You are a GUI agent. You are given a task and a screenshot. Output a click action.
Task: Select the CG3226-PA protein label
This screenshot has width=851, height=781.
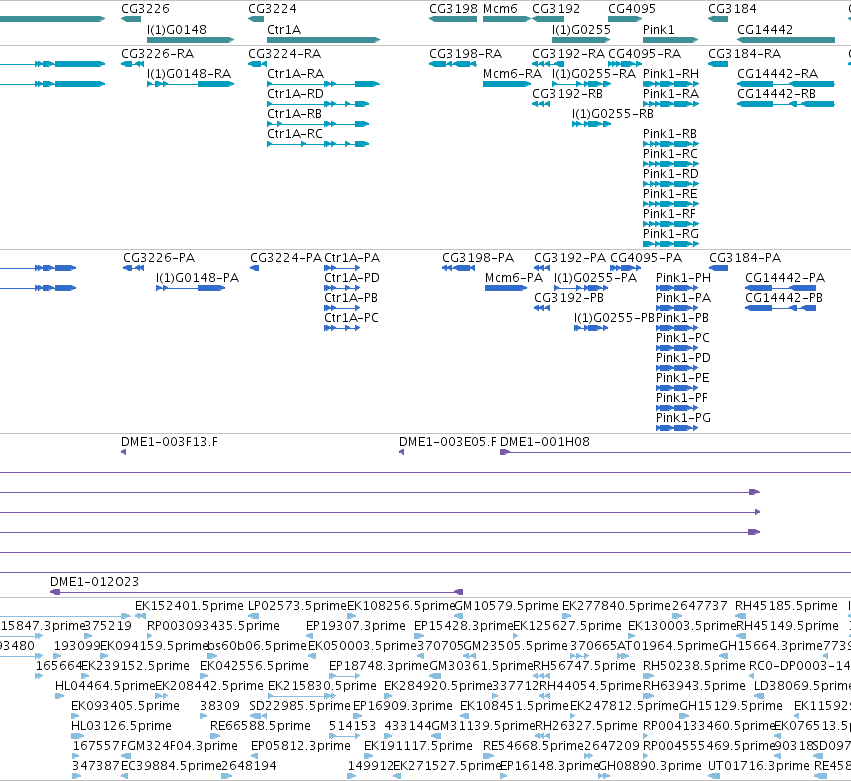(x=159, y=258)
